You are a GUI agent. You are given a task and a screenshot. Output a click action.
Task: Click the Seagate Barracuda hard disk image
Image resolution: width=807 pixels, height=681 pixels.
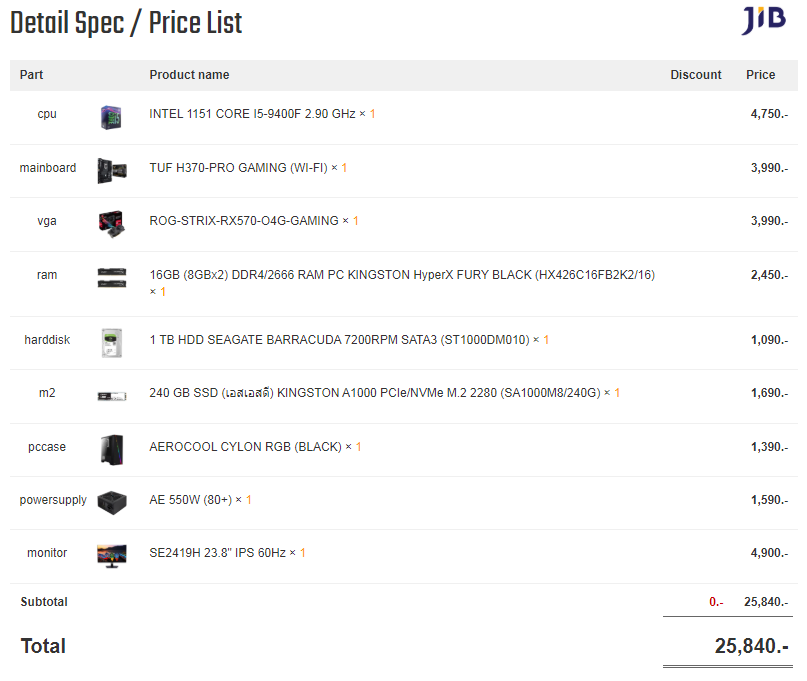tap(111, 342)
